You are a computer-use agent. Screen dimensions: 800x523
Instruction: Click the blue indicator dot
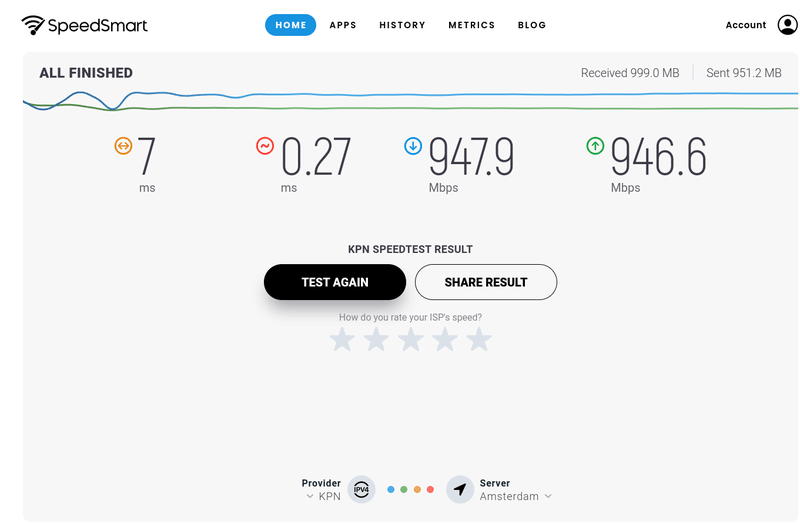[x=391, y=489]
